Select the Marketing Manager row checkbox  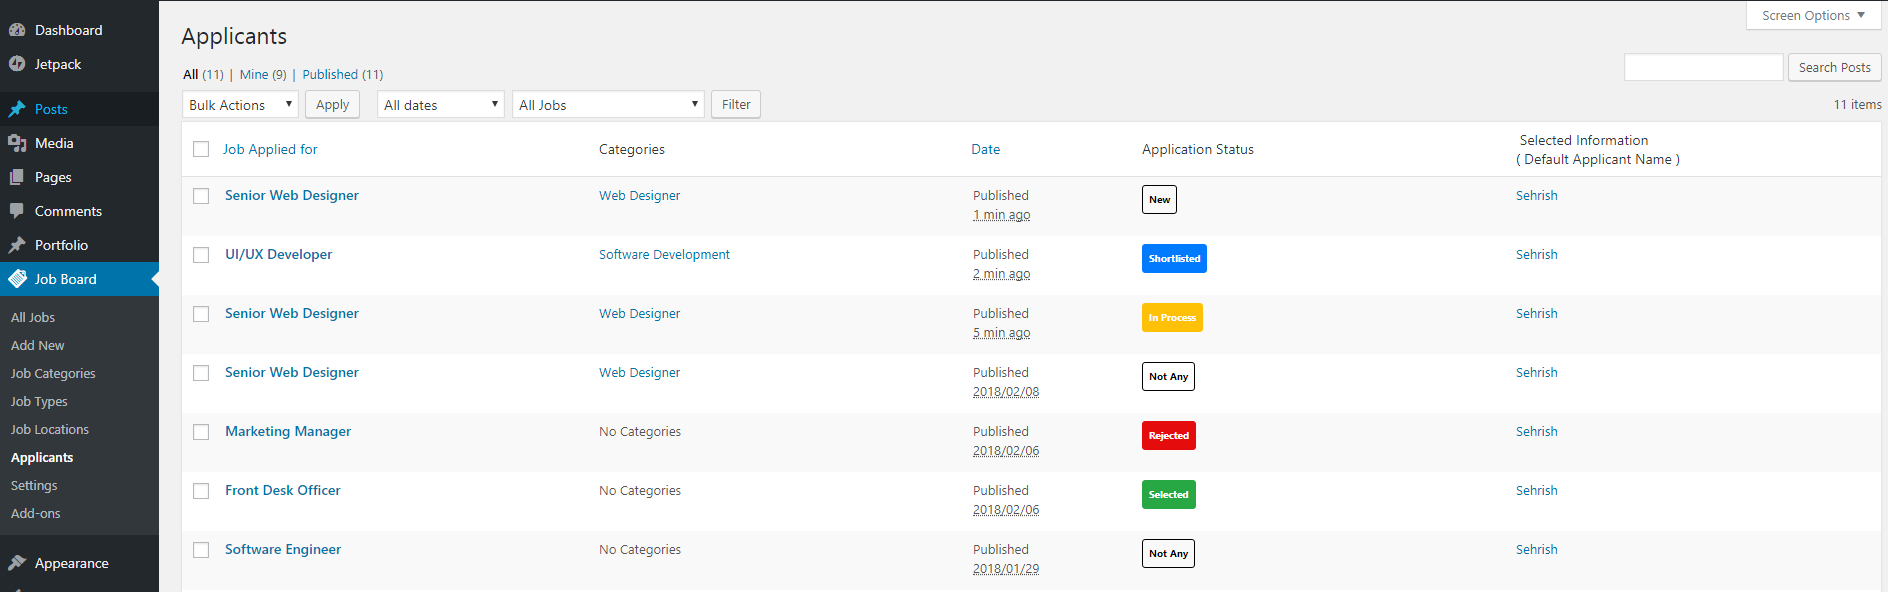201,432
